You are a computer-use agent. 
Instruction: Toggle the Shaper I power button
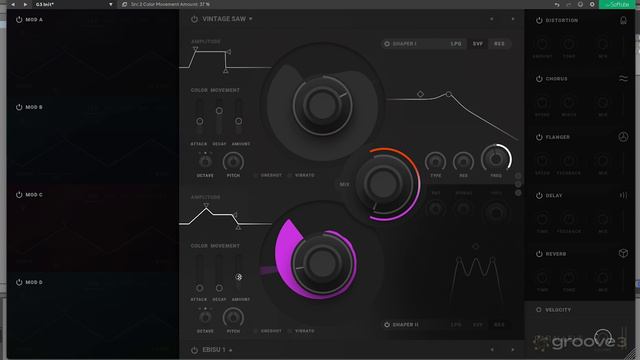coord(387,44)
